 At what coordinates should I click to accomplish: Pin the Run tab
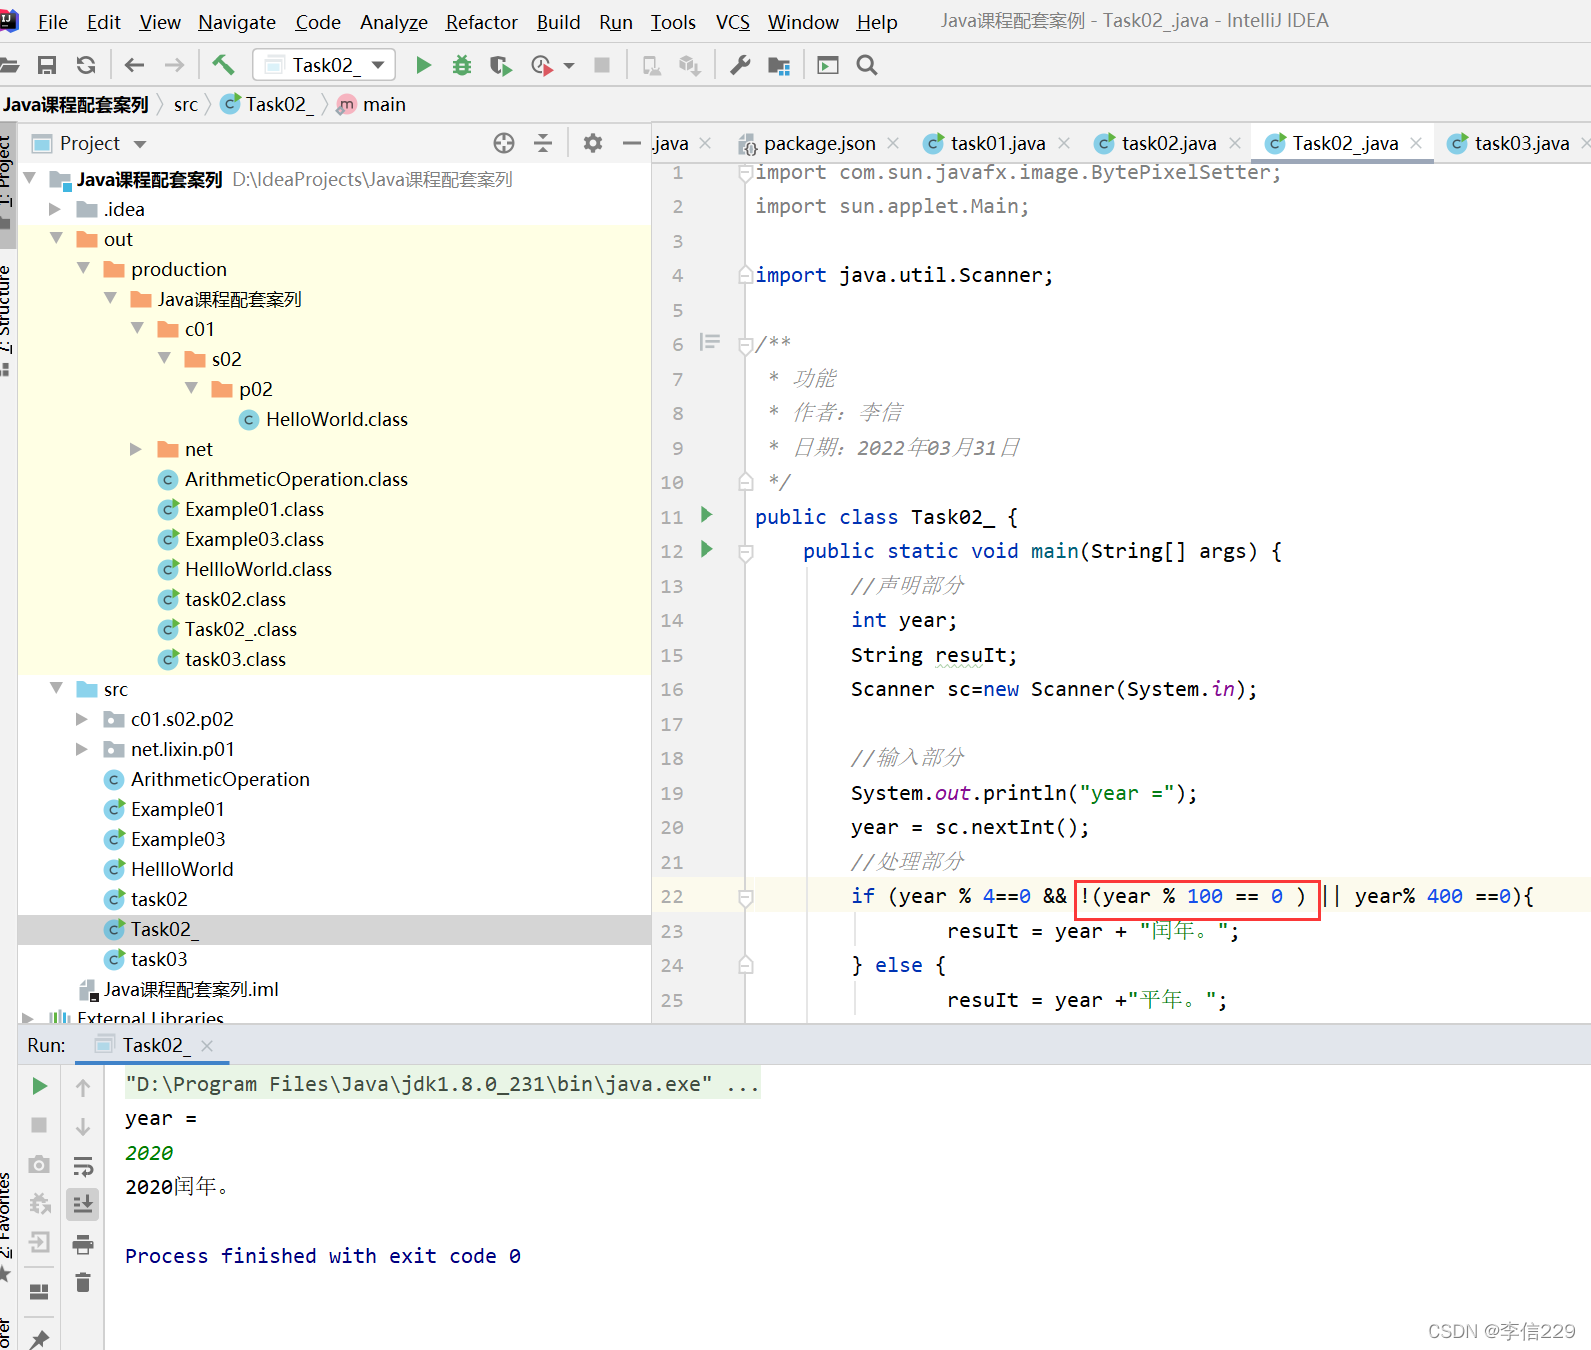point(39,1338)
